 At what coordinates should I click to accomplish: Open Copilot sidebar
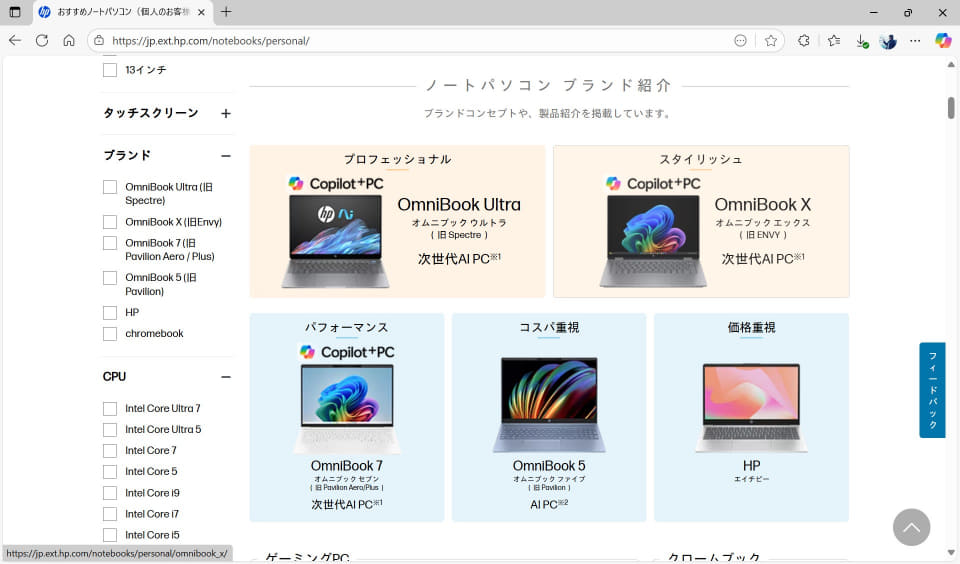coord(943,41)
